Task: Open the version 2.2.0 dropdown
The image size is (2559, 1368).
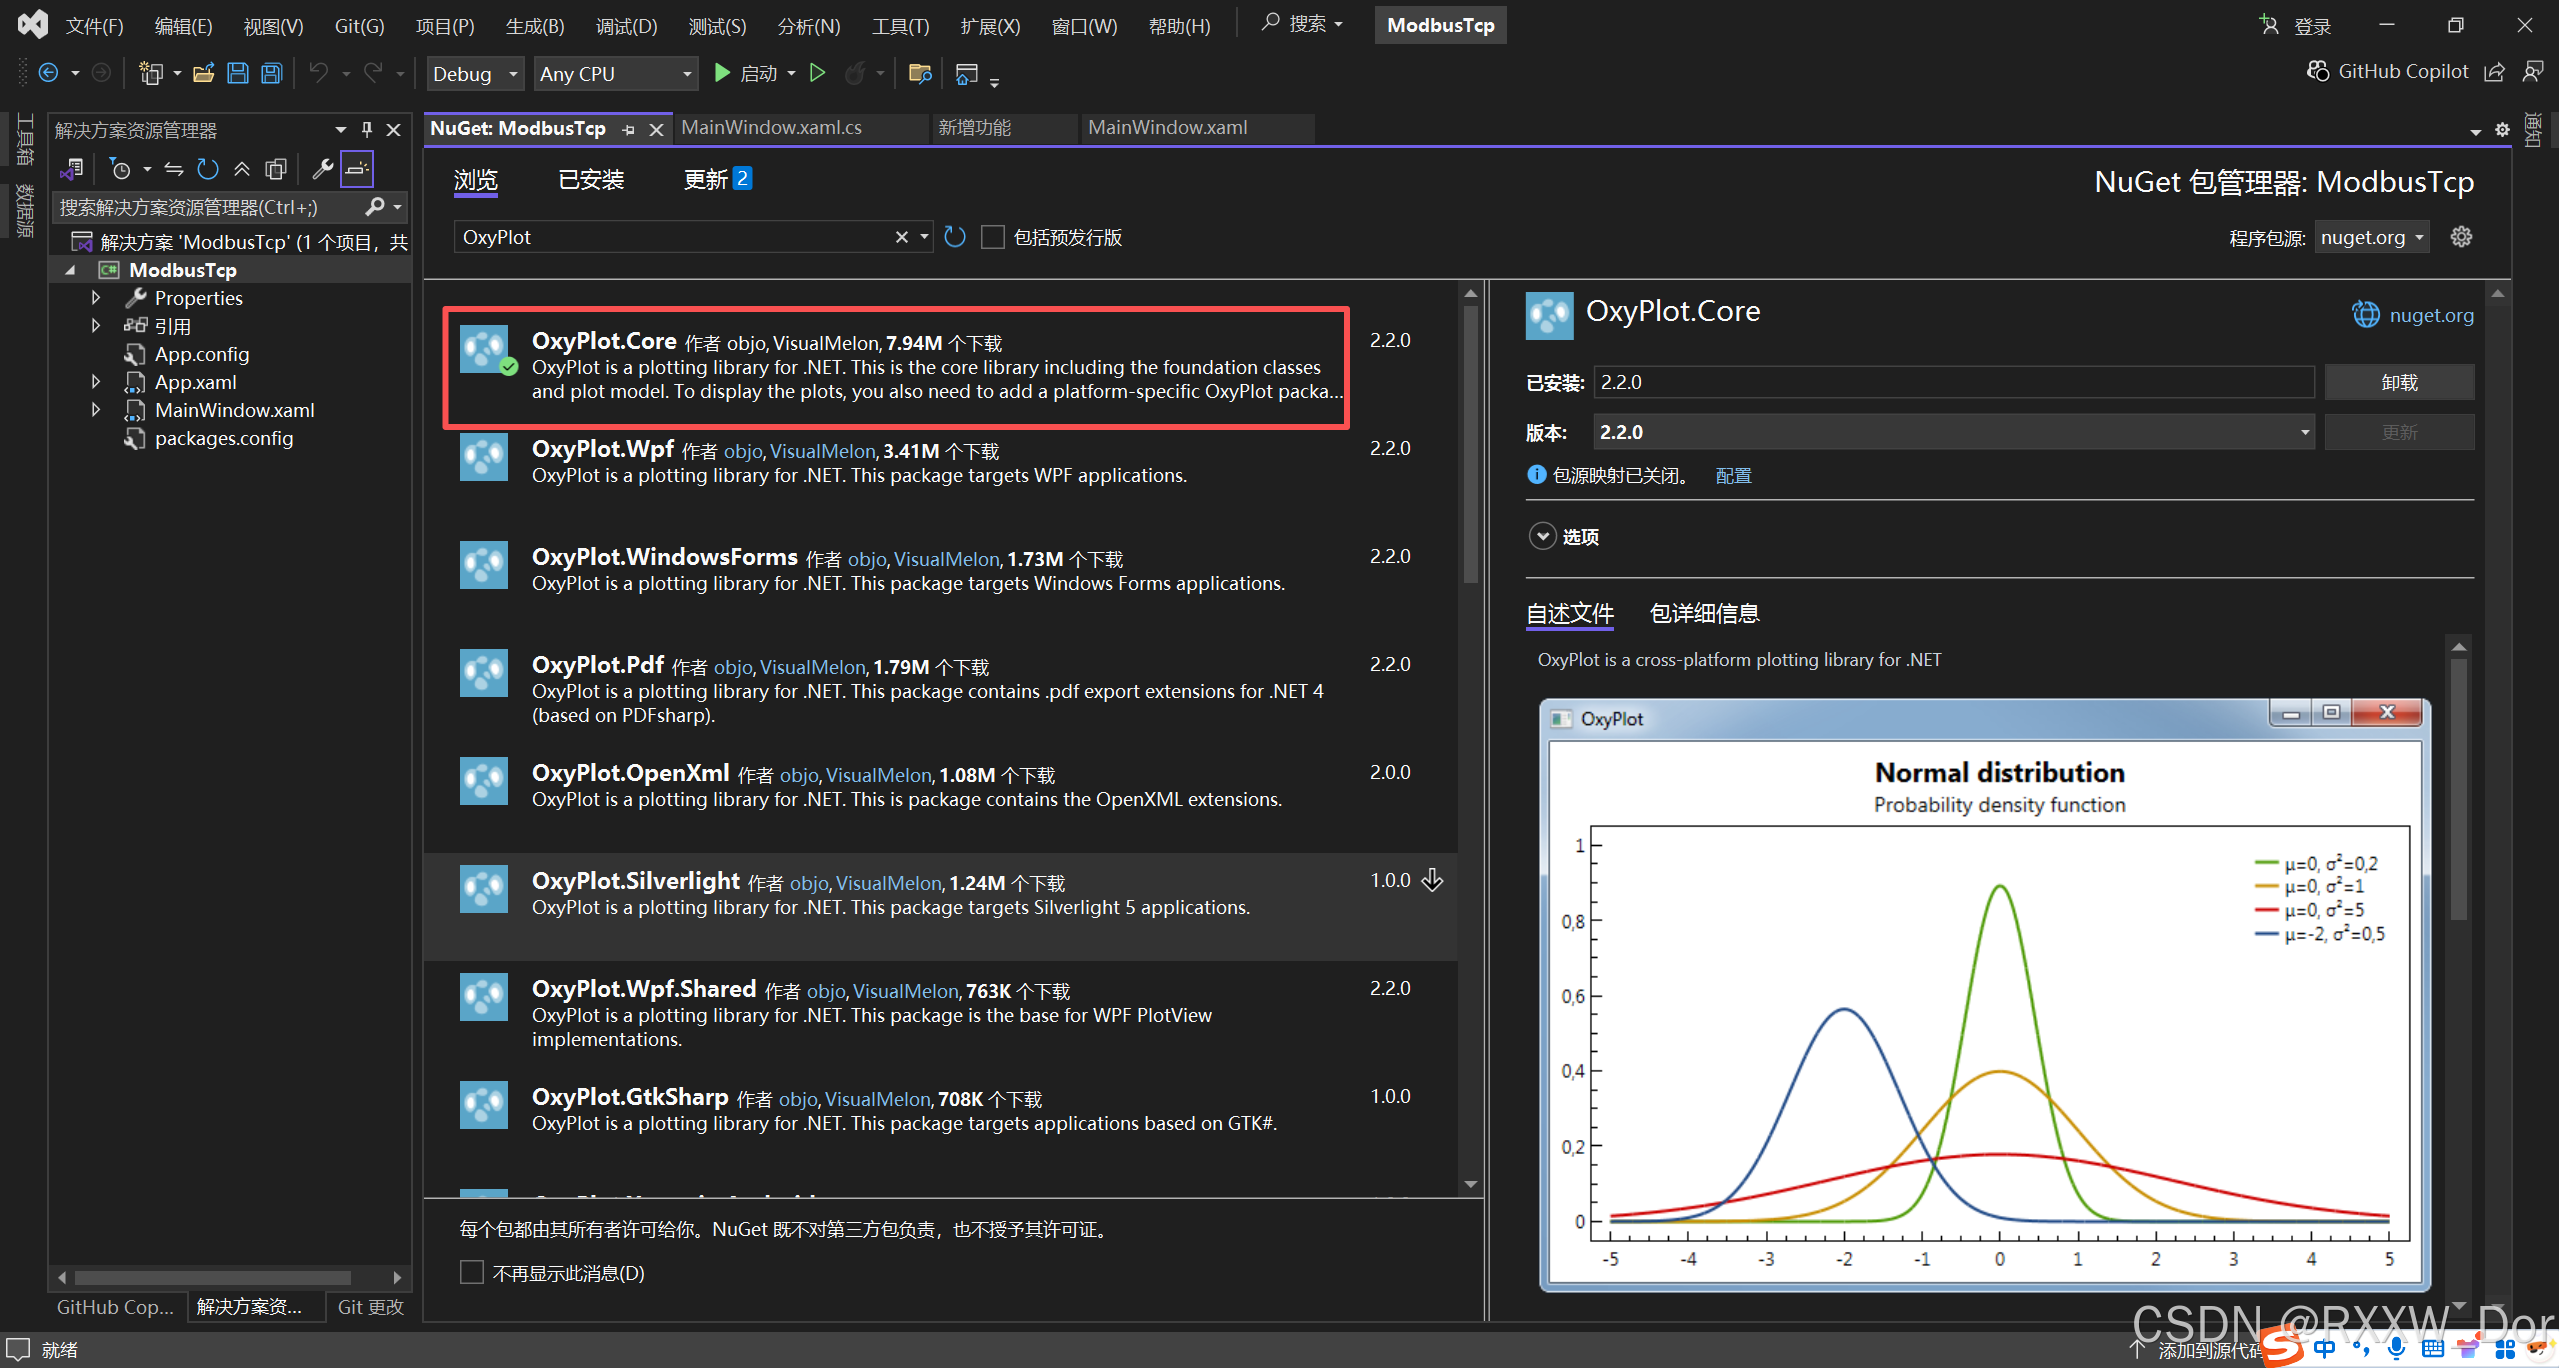Action: coord(1953,432)
